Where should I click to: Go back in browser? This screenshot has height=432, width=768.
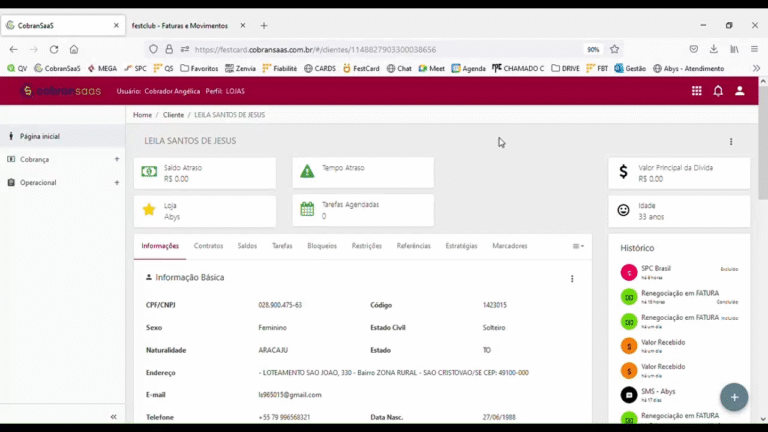coord(13,49)
